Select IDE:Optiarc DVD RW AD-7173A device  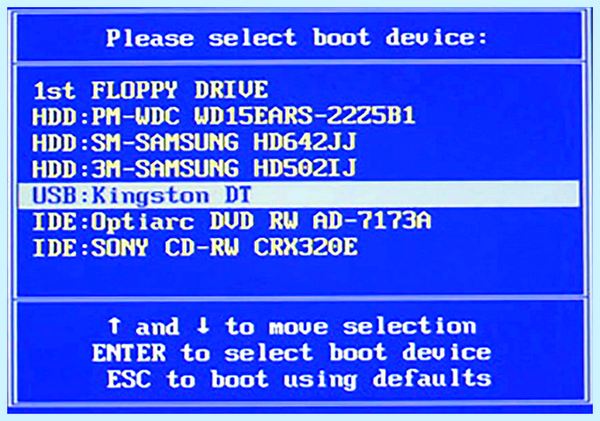(x=232, y=221)
